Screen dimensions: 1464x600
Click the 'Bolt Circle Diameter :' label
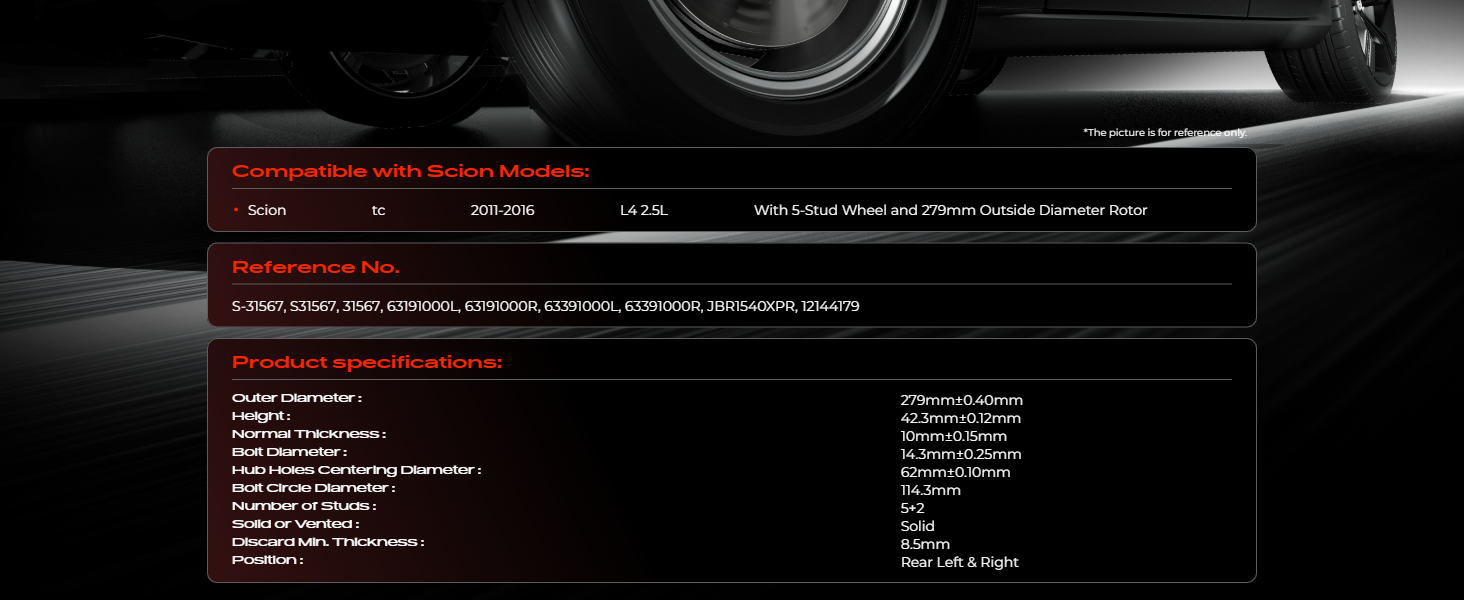pos(314,488)
